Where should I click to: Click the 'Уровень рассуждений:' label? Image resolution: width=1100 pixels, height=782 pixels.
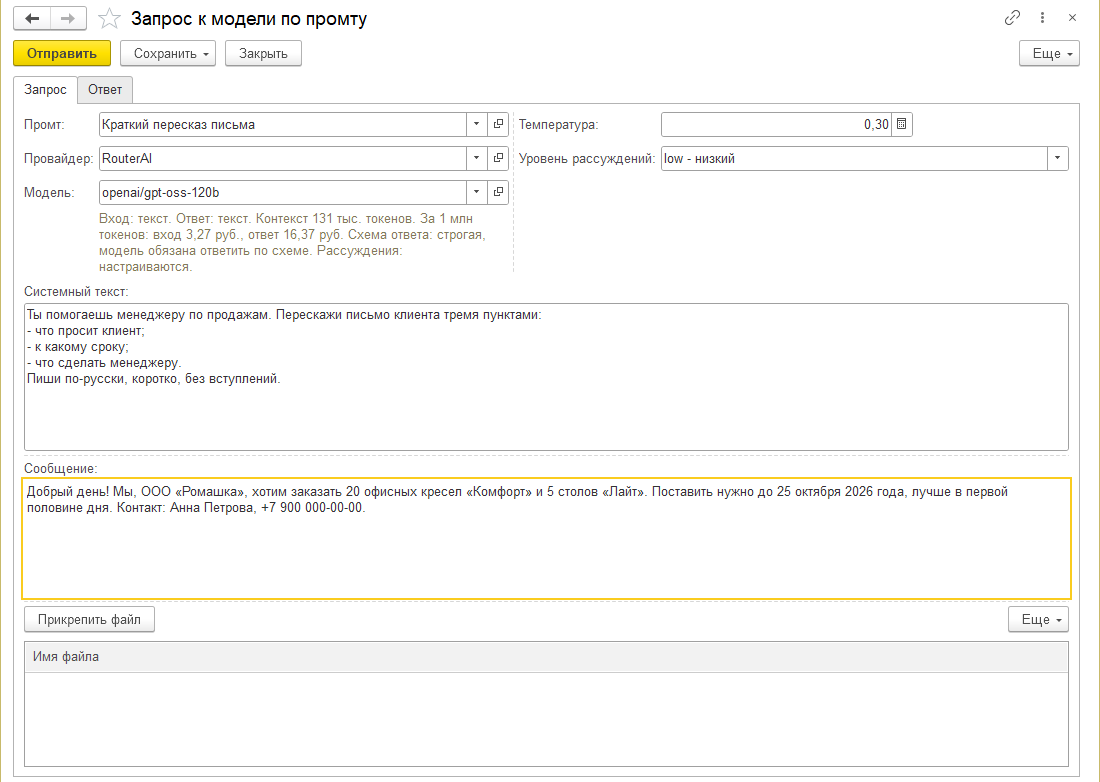[587, 159]
